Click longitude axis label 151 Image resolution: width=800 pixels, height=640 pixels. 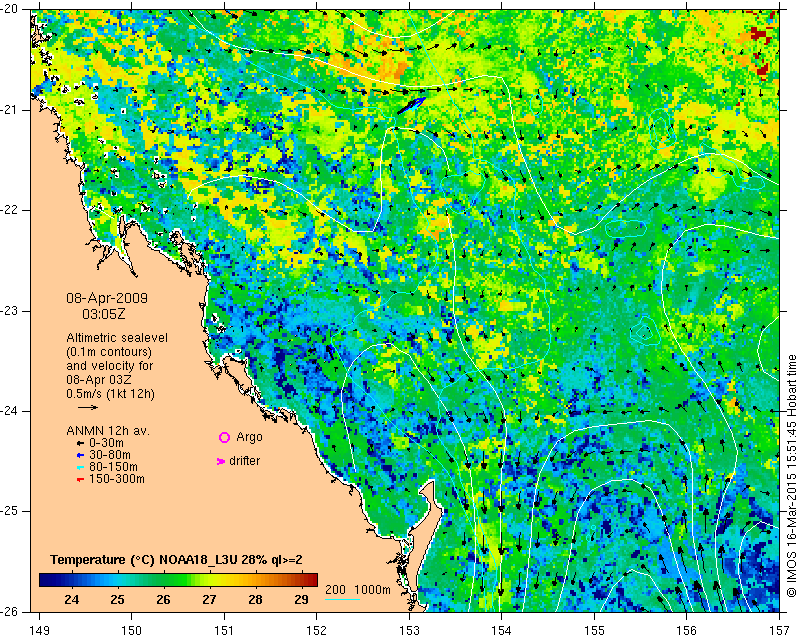point(224,631)
